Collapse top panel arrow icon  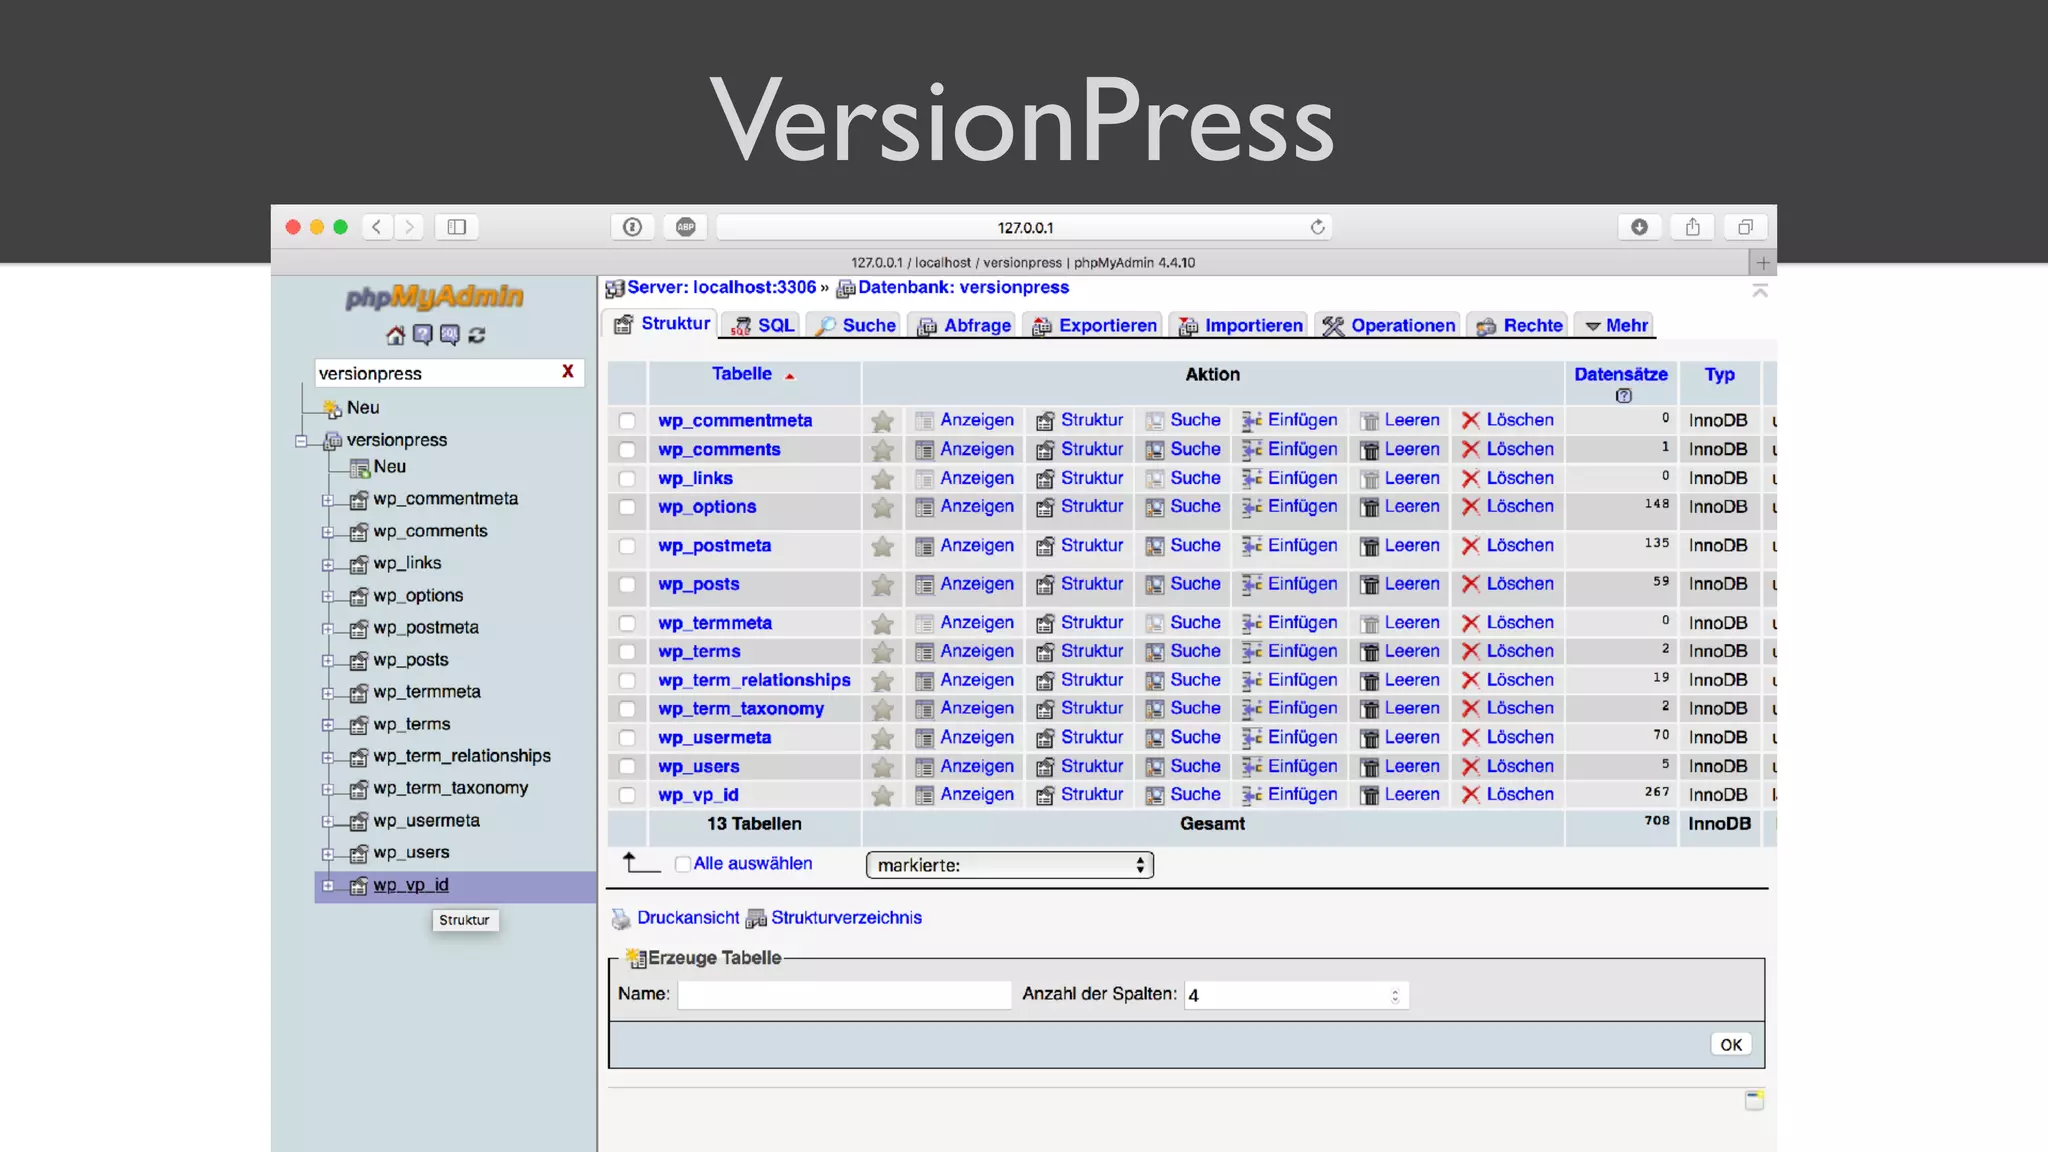(x=1760, y=290)
